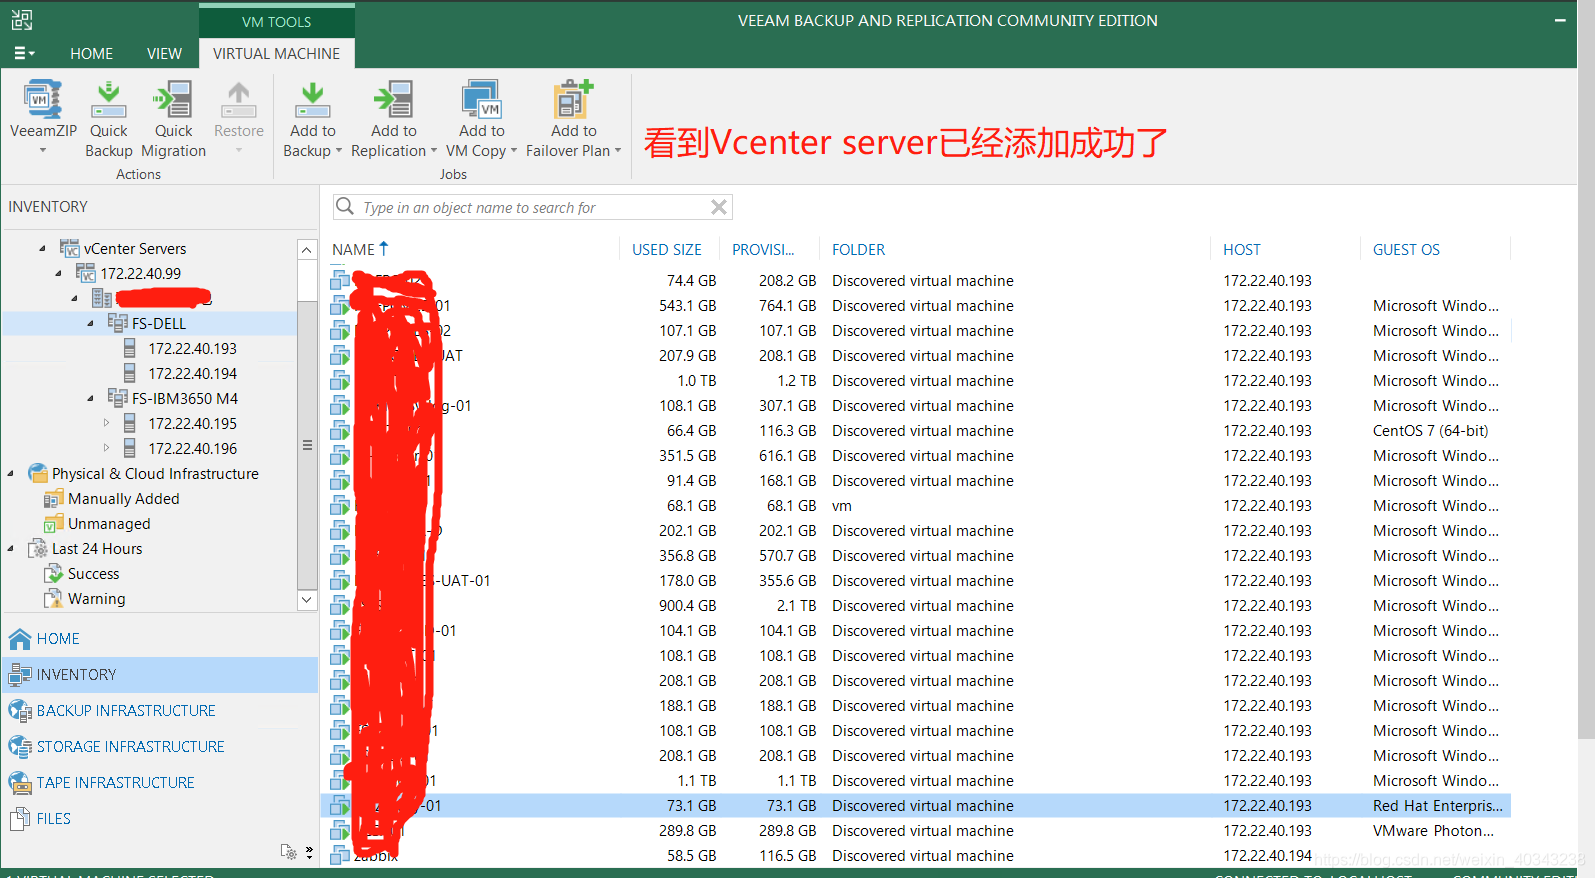The width and height of the screenshot is (1595, 878).
Task: Click Add to Replication job icon
Action: click(x=393, y=99)
